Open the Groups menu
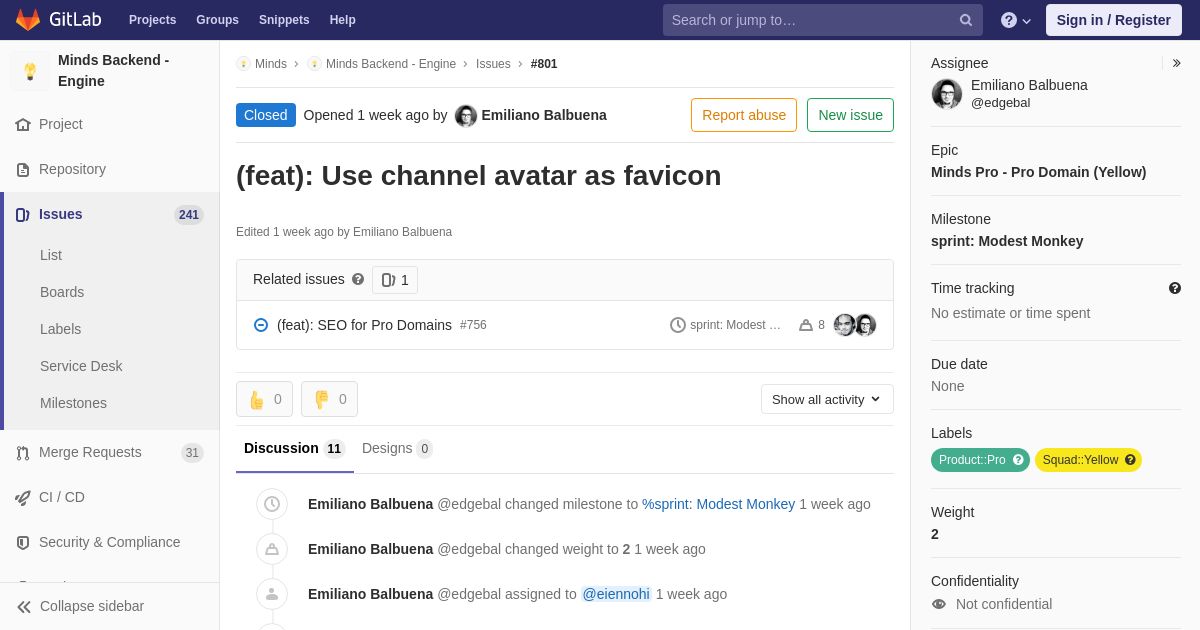Viewport: 1200px width, 630px height. (x=217, y=20)
